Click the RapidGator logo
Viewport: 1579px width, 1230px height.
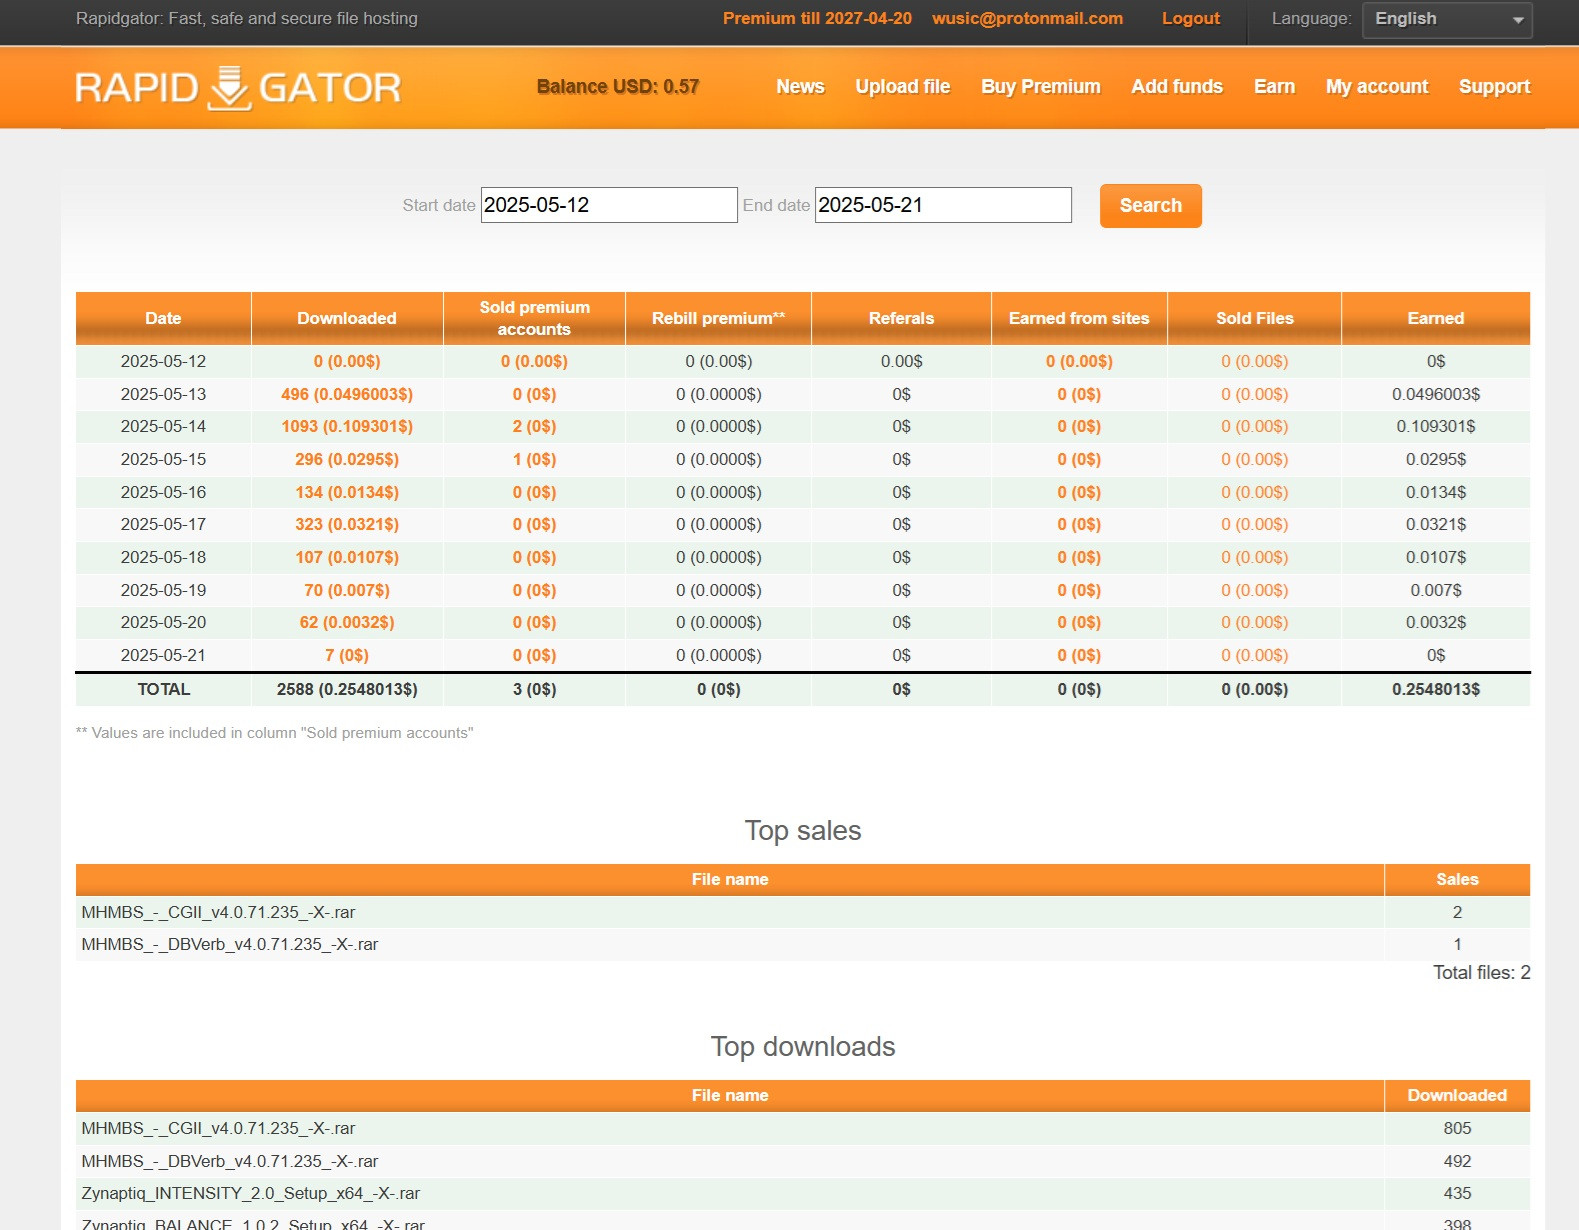pyautogui.click(x=238, y=88)
